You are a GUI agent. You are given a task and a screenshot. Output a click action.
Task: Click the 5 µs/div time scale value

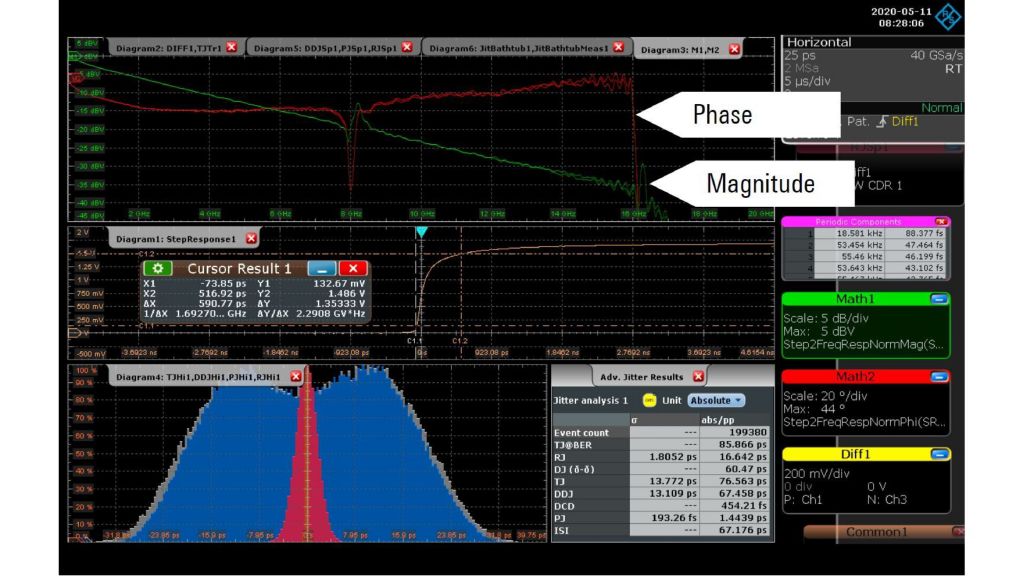[807, 82]
